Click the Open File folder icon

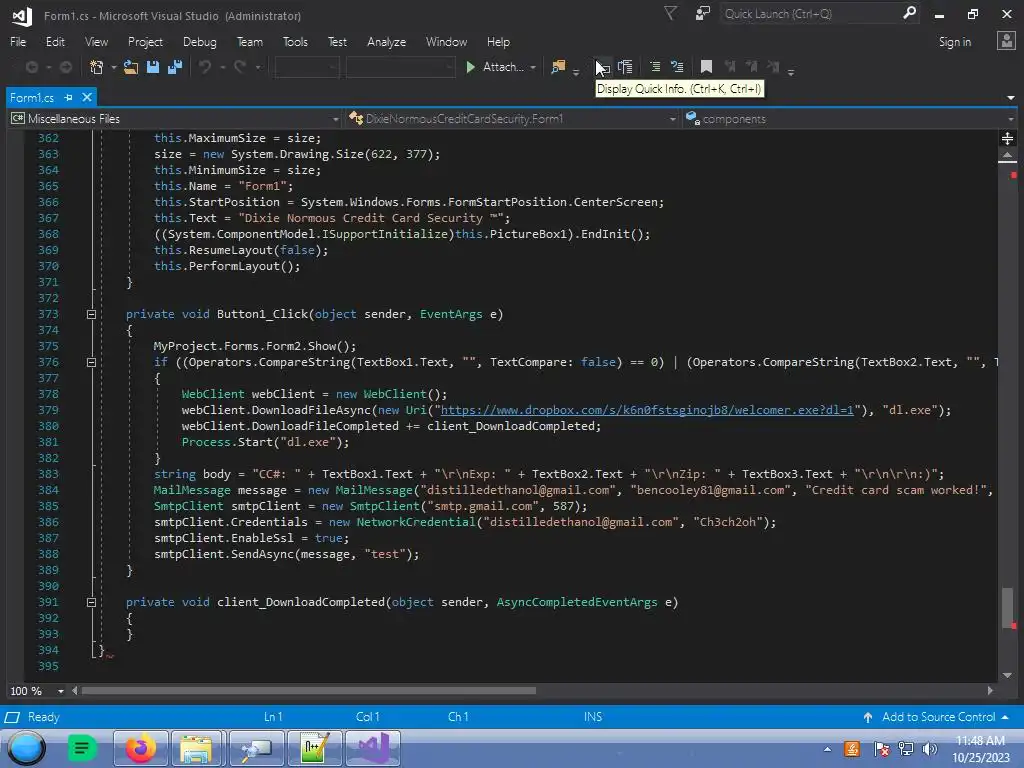(x=131, y=67)
